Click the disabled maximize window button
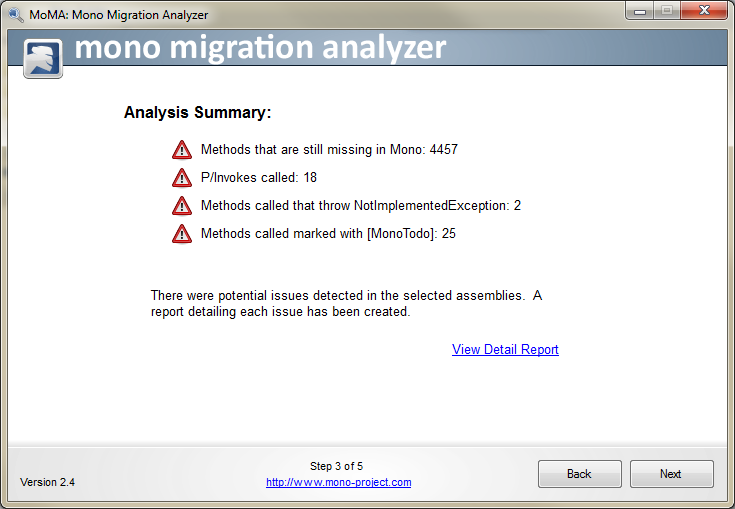 667,10
